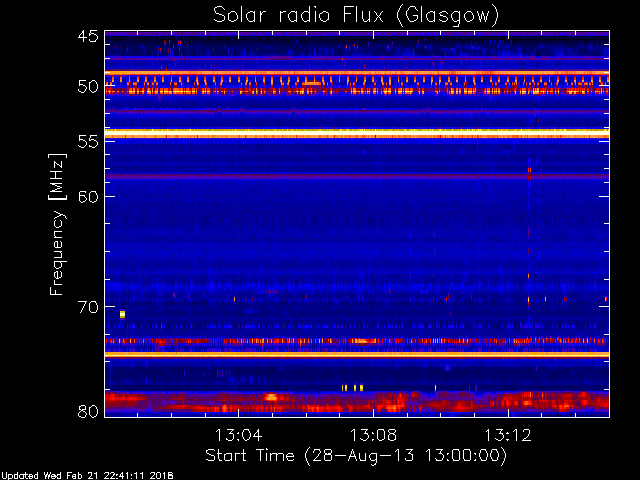Click the bright yellow blob near 70 MHz
Image resolution: width=640 pixels, height=480 pixels.
(x=122, y=314)
